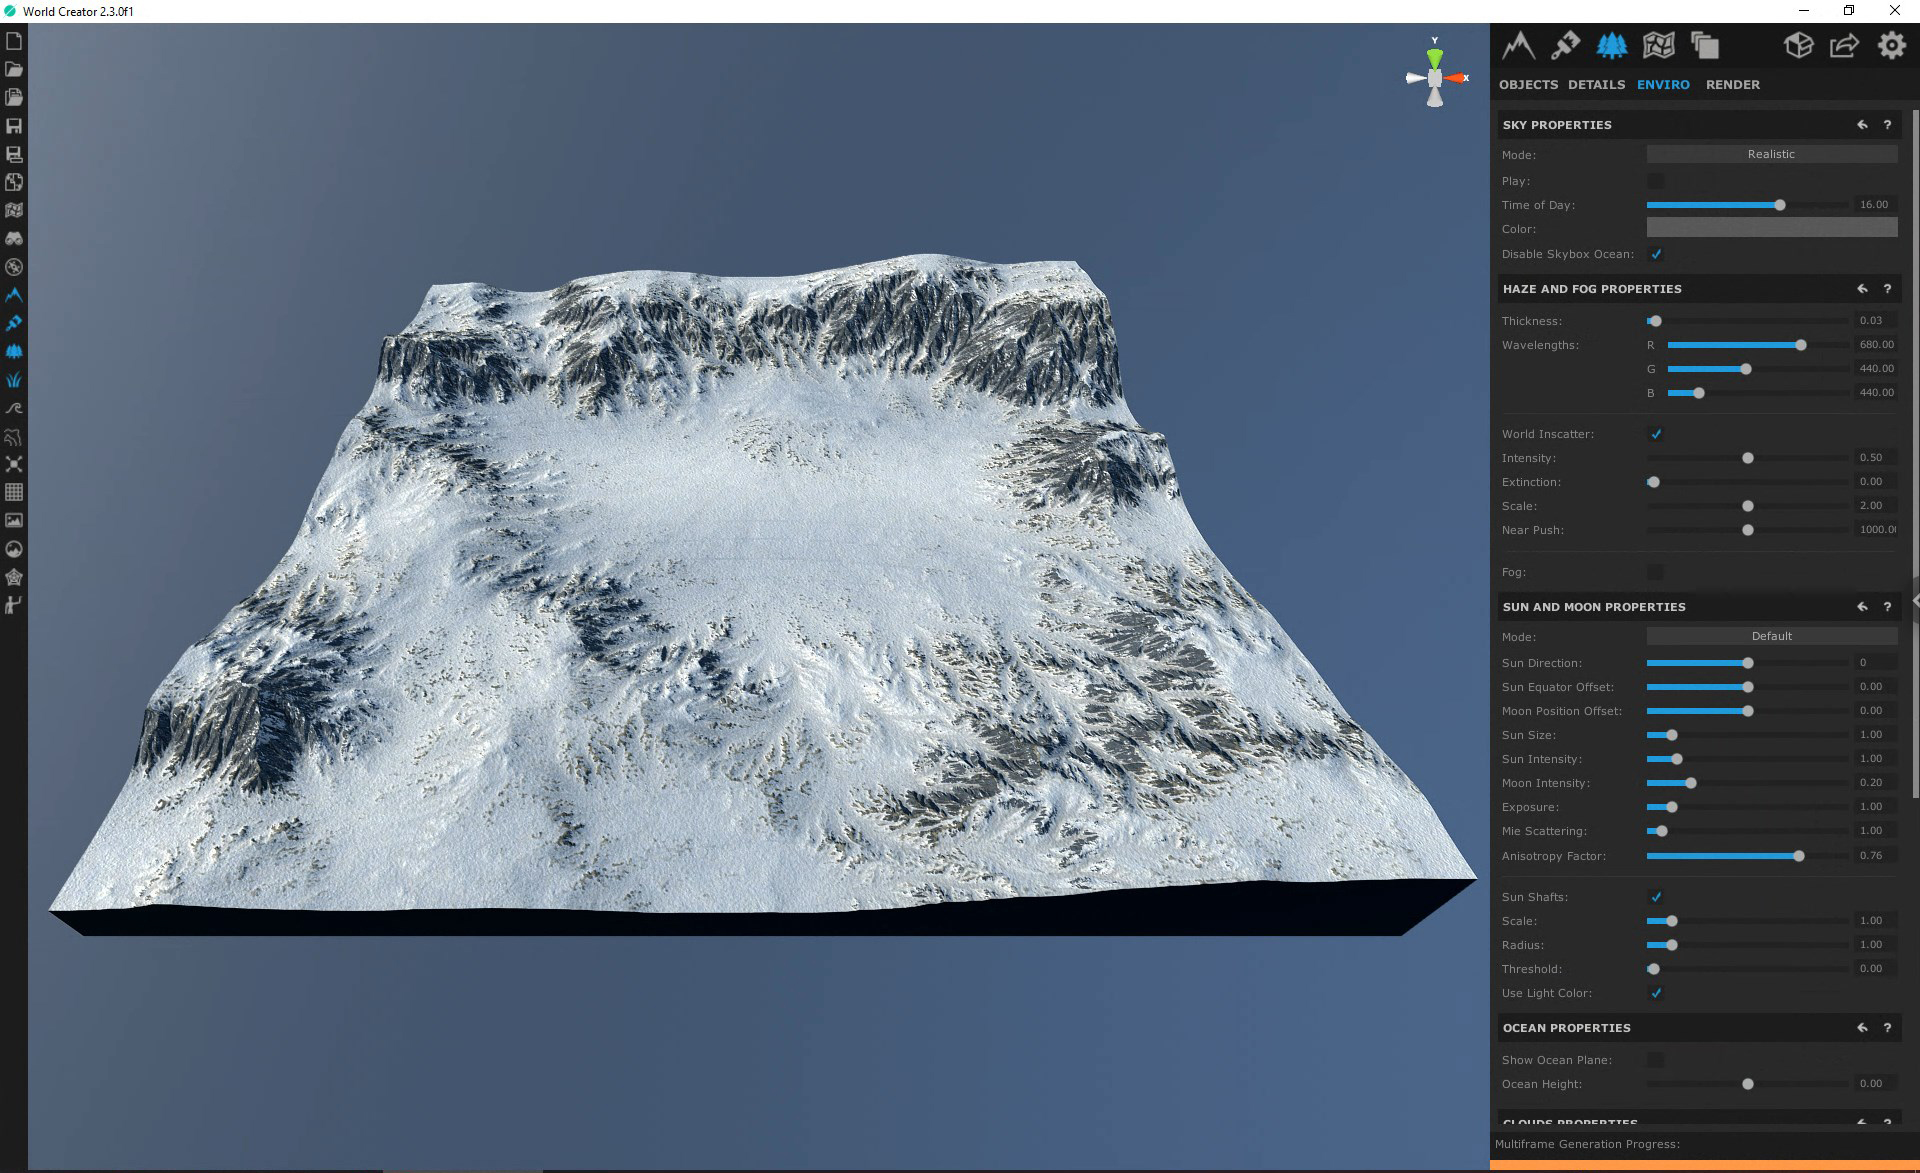Click the single floppy disk save icon

tap(14, 126)
